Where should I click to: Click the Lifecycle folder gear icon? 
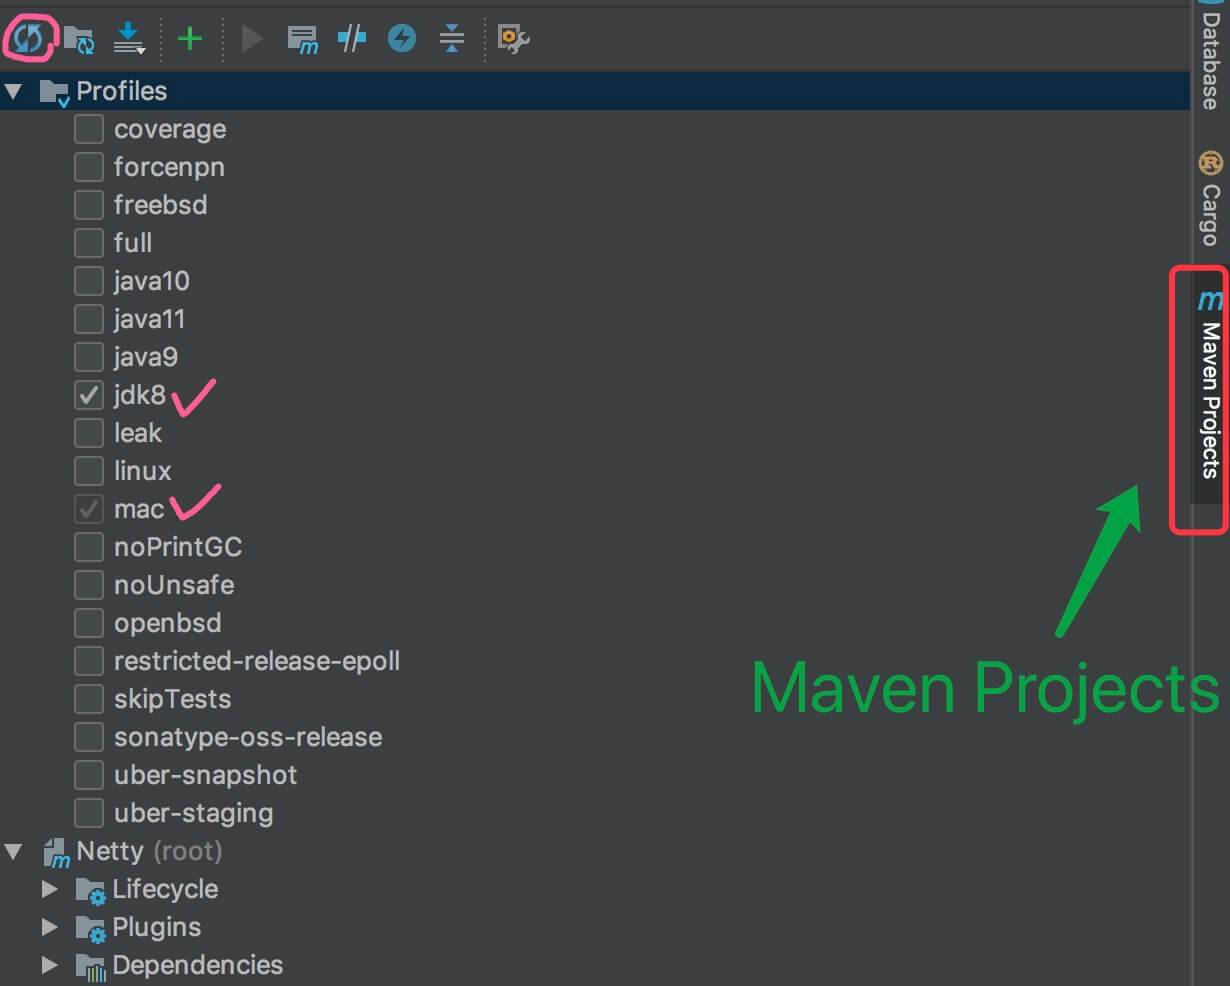[90, 890]
